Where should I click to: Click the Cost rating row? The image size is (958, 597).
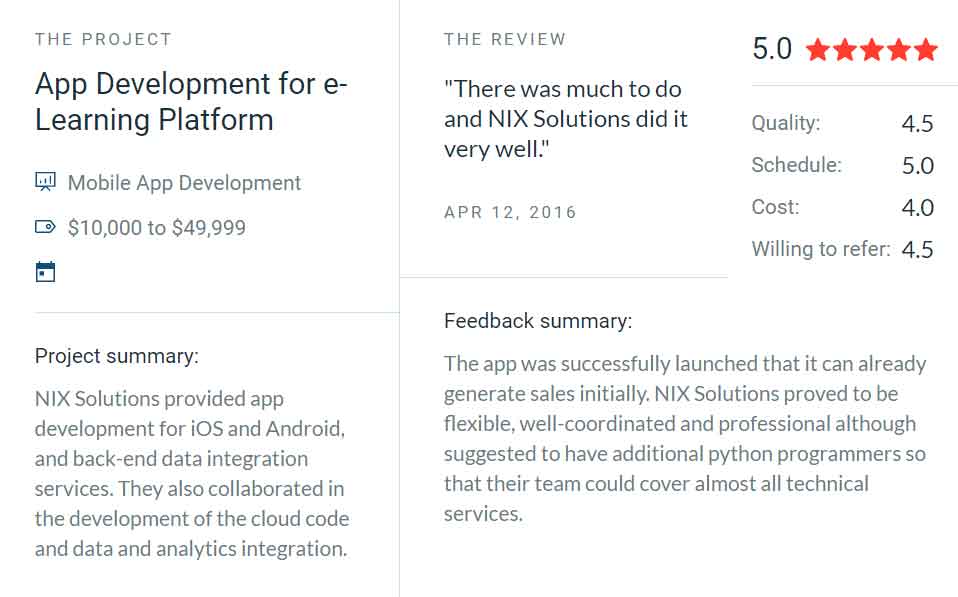[843, 208]
